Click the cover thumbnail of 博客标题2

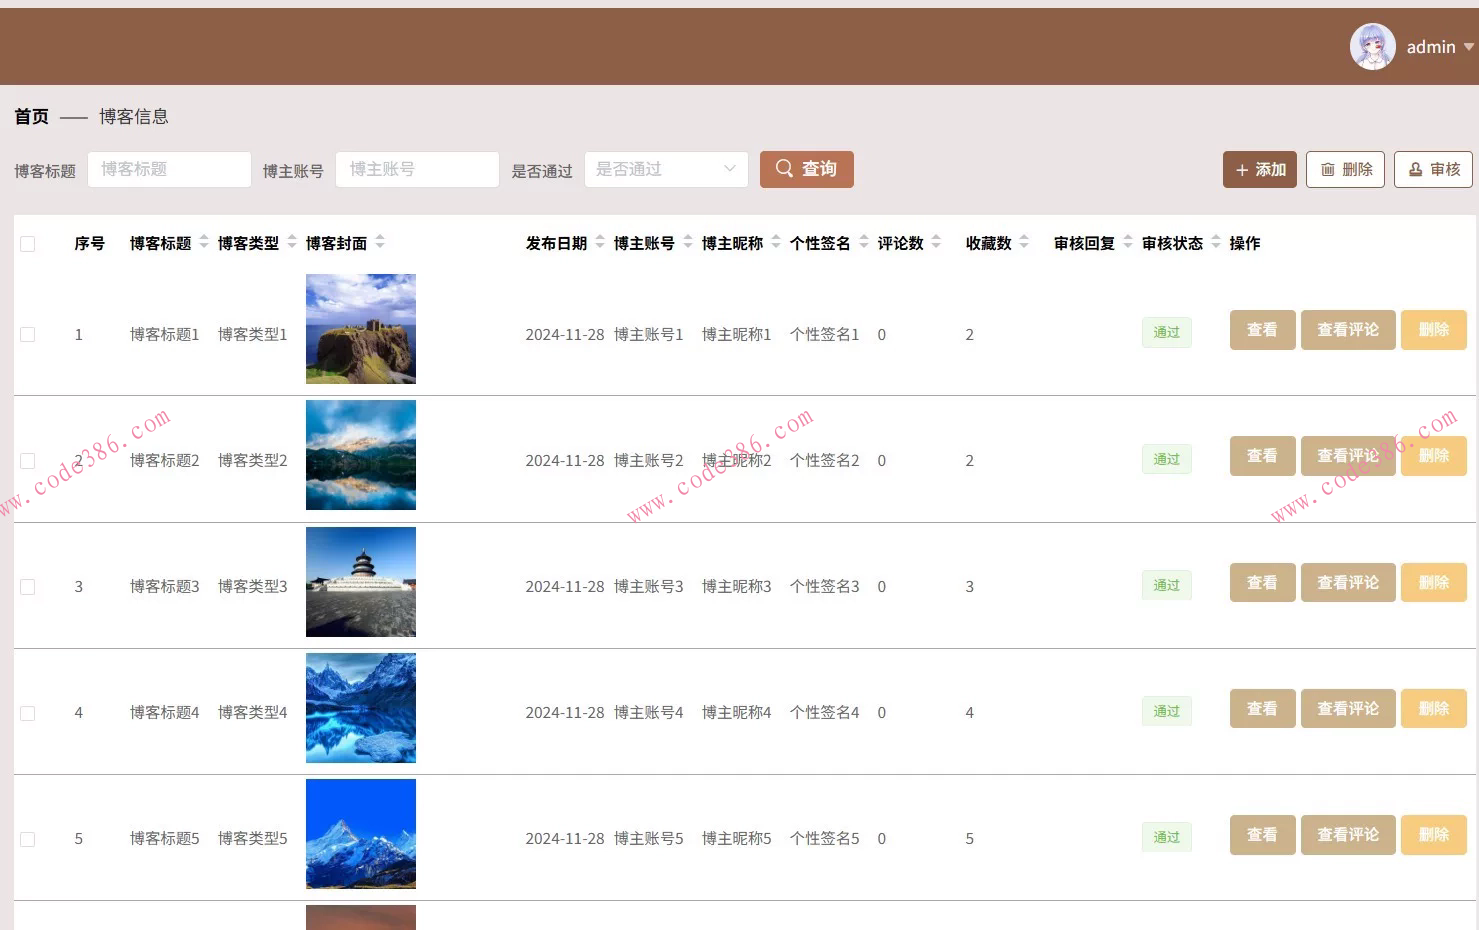pos(360,455)
